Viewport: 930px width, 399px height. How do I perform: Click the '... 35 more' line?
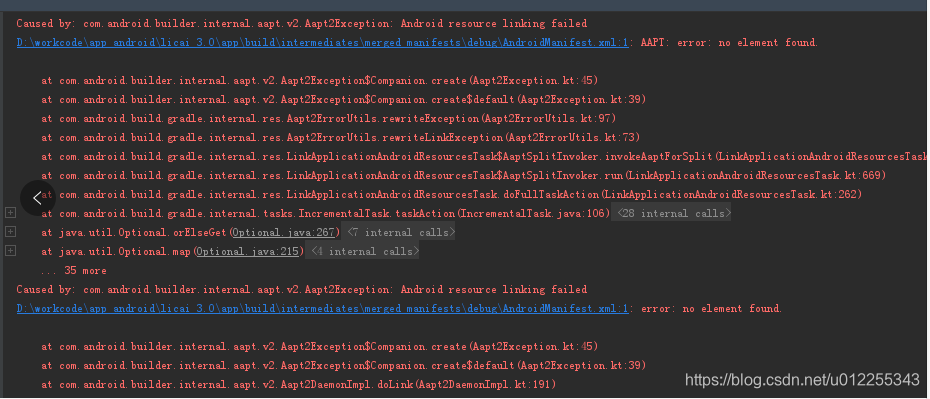click(74, 270)
